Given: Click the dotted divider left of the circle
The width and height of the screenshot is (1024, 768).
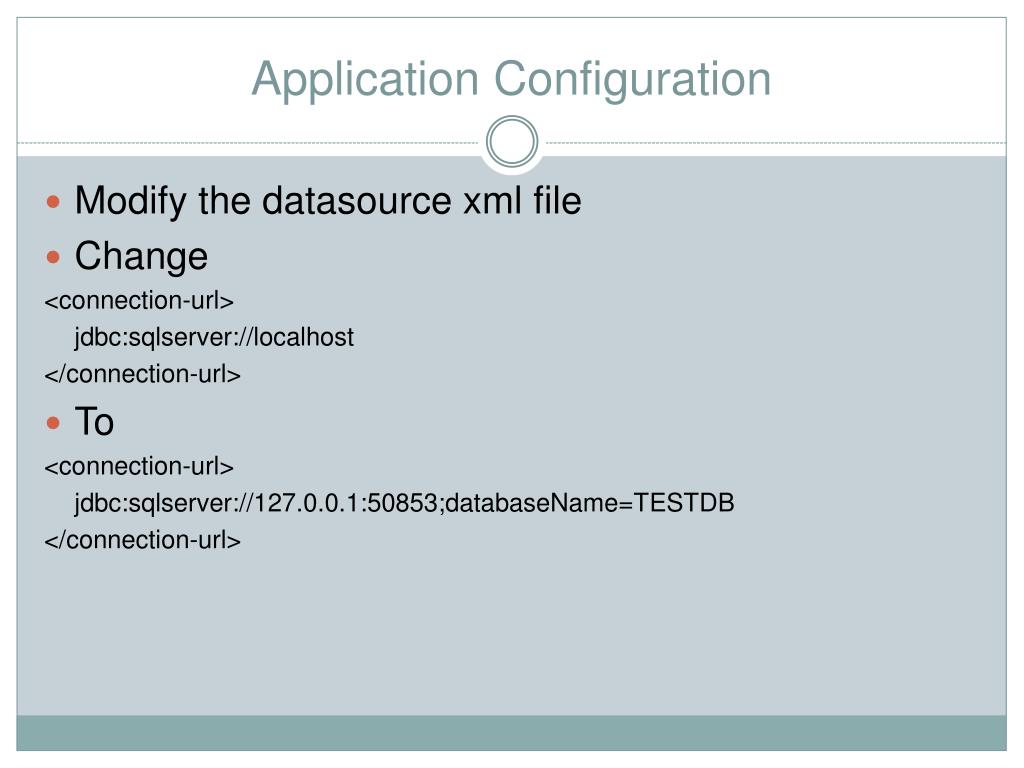Looking at the screenshot, I should click(x=250, y=143).
